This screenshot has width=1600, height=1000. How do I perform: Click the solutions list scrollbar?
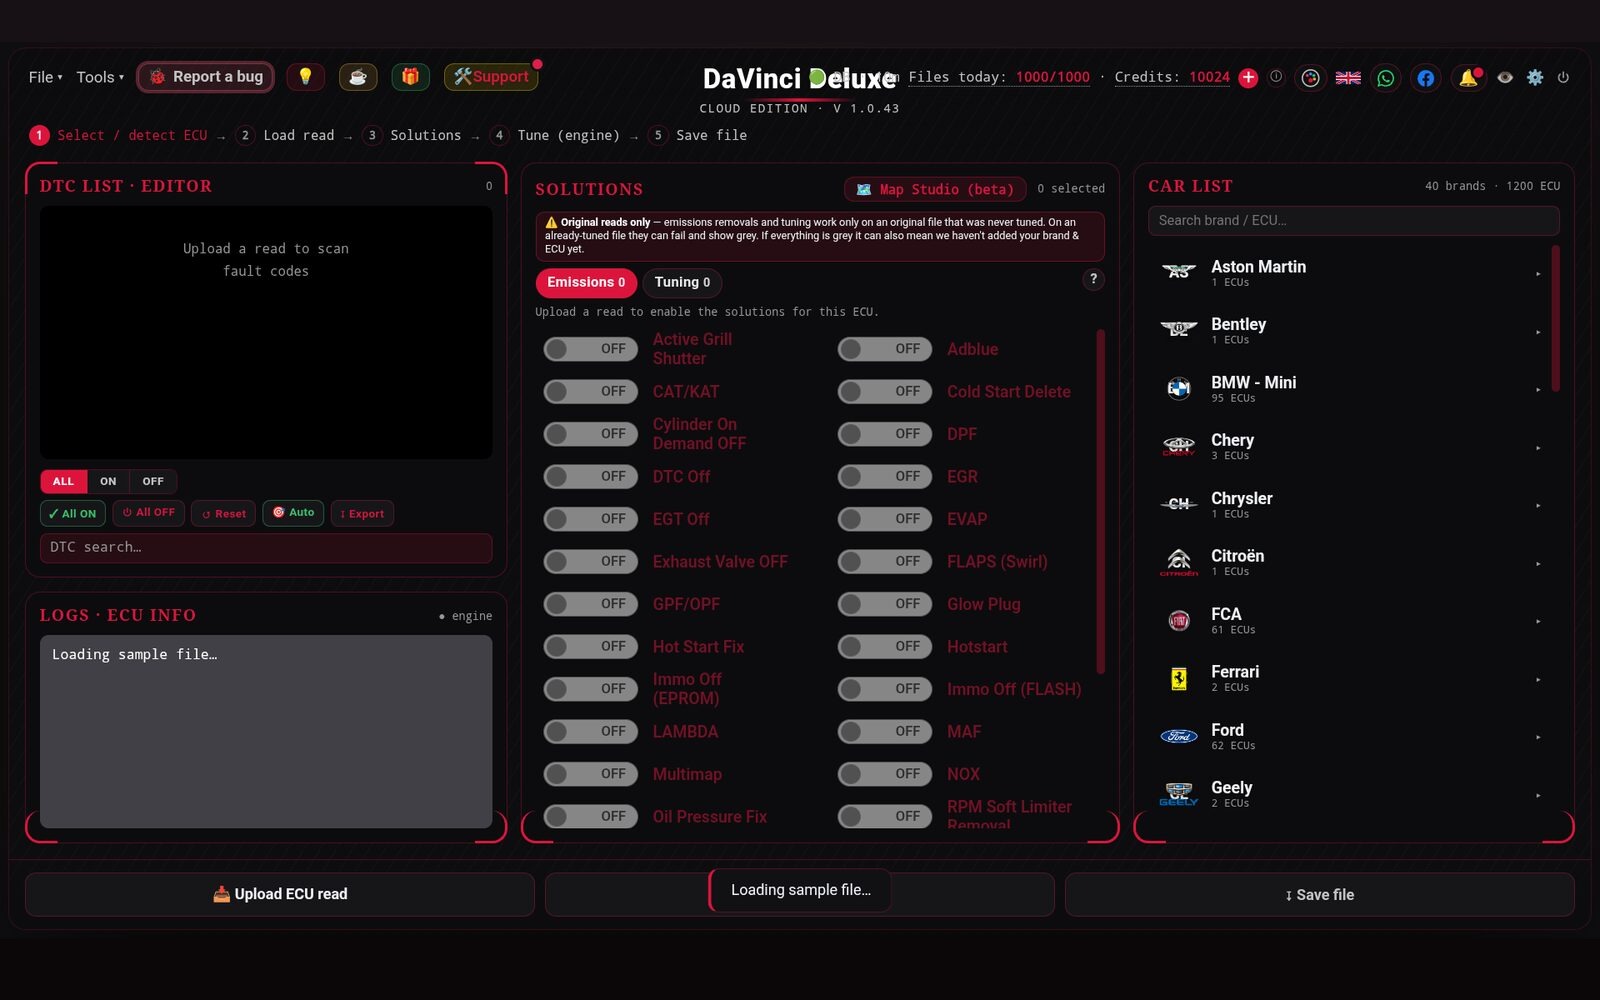1101,500
